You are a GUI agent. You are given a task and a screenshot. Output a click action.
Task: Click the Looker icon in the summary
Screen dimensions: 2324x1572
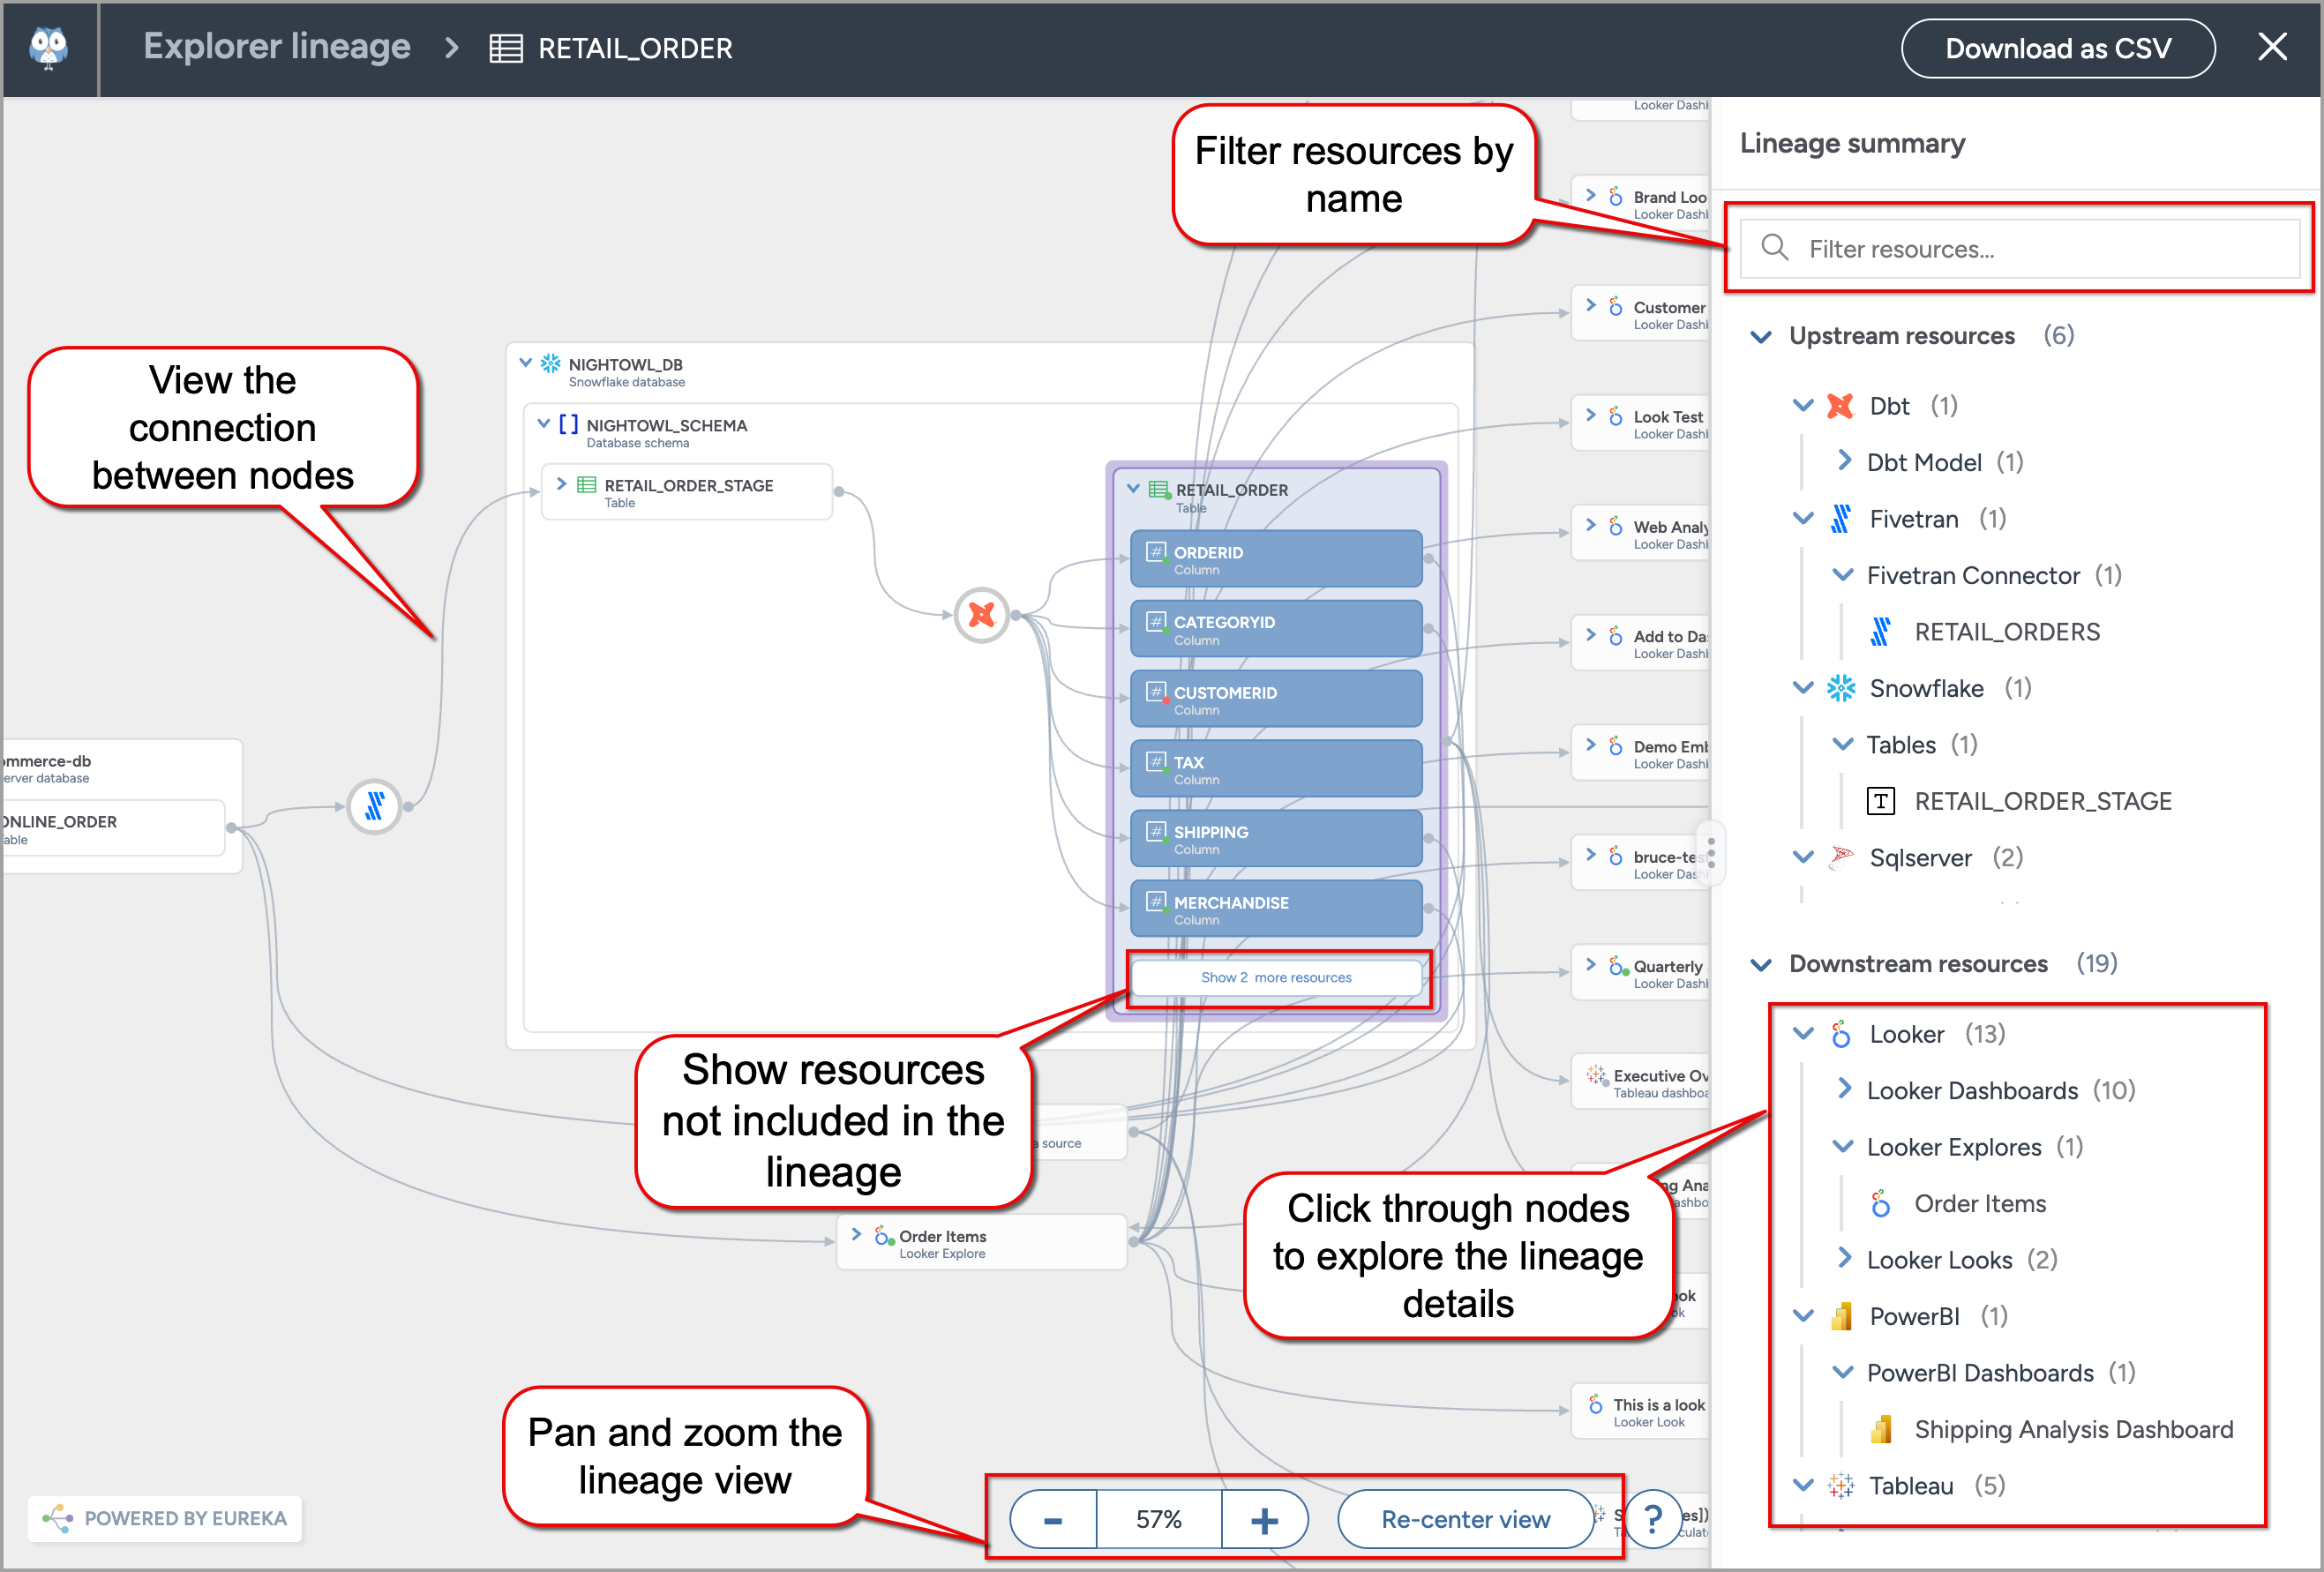(1840, 1033)
